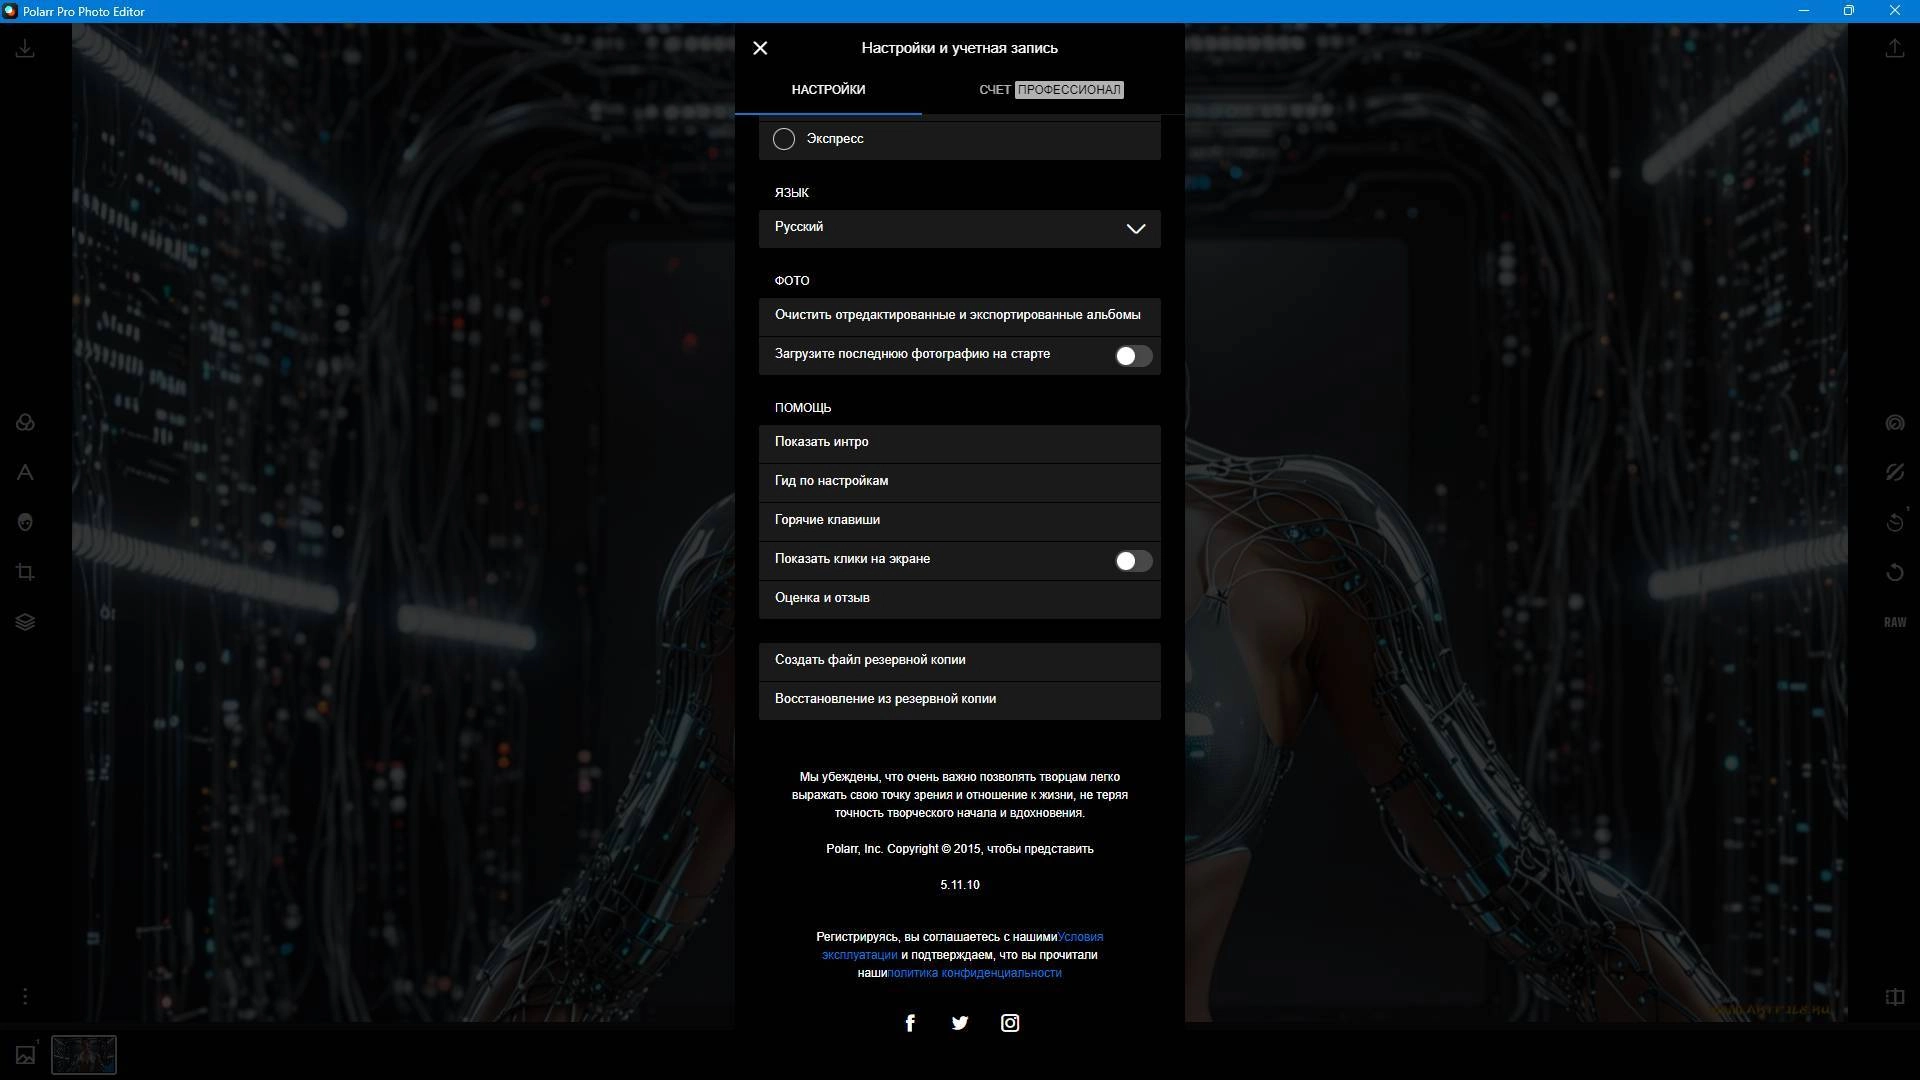Click Оценка и отзыв
This screenshot has height=1080, width=1920.
(x=960, y=598)
